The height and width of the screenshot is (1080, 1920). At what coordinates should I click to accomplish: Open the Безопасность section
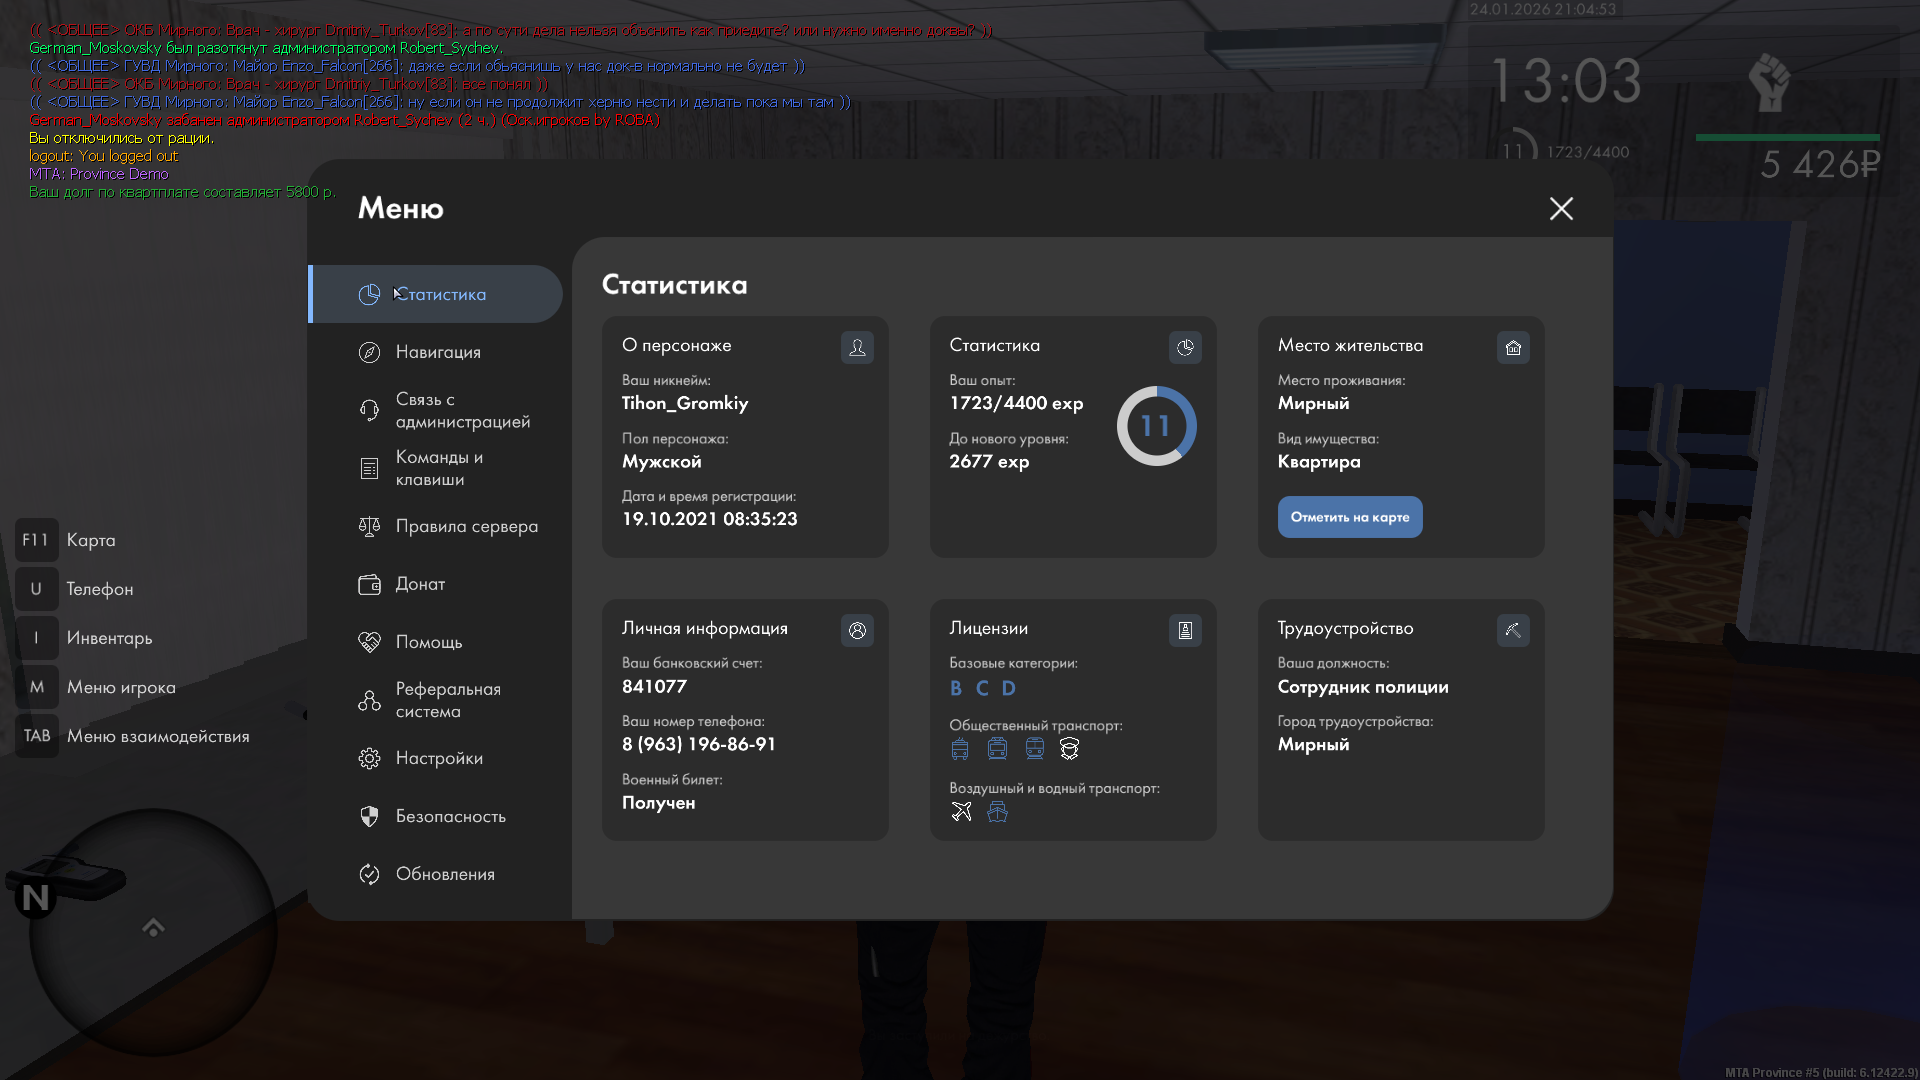(x=450, y=816)
